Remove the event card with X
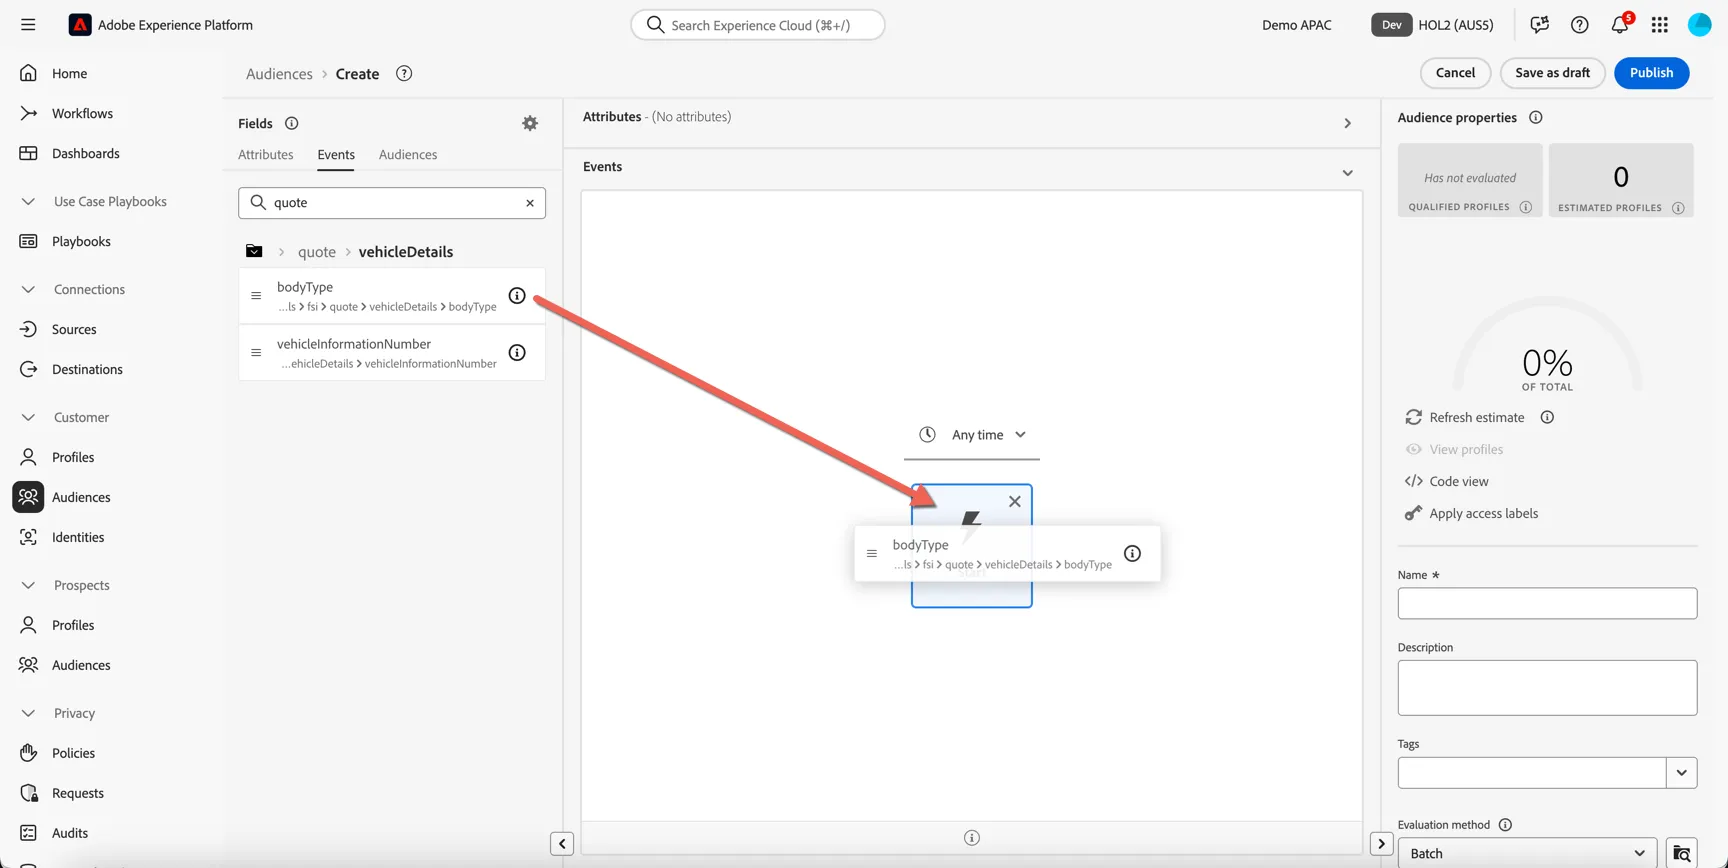 (1015, 502)
